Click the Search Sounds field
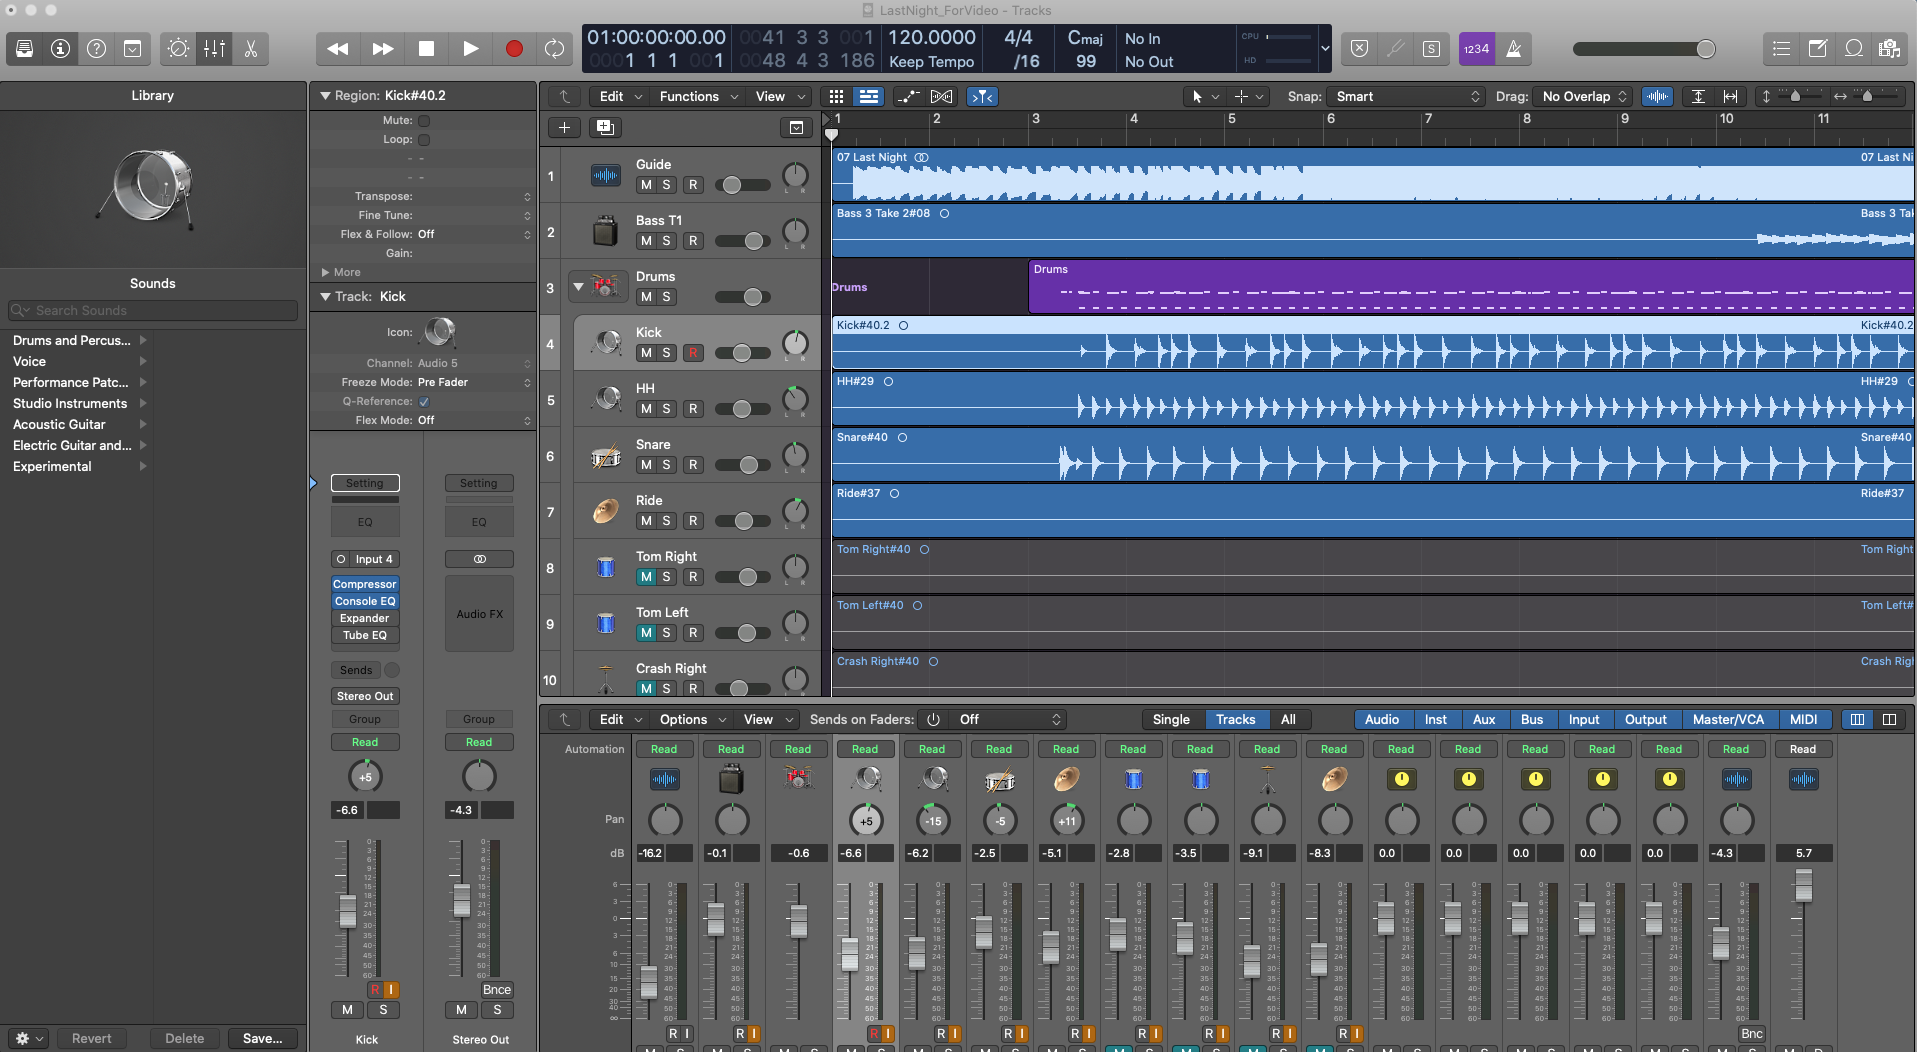The image size is (1917, 1052). [x=153, y=311]
